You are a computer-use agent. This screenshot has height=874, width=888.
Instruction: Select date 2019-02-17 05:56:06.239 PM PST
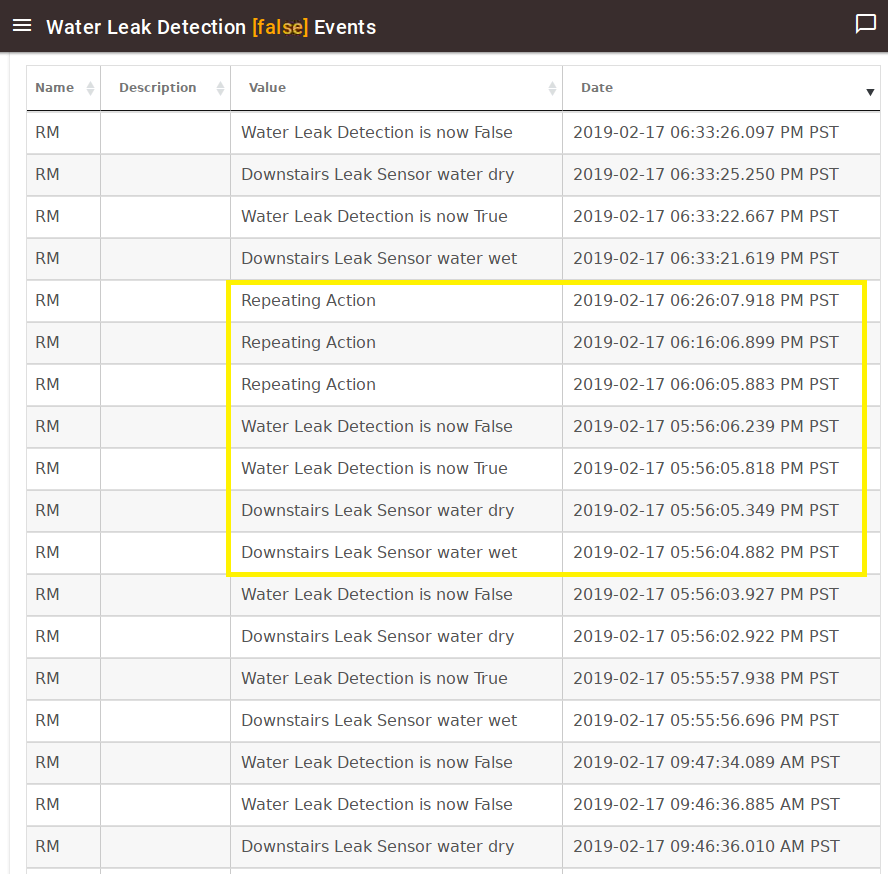tap(706, 427)
